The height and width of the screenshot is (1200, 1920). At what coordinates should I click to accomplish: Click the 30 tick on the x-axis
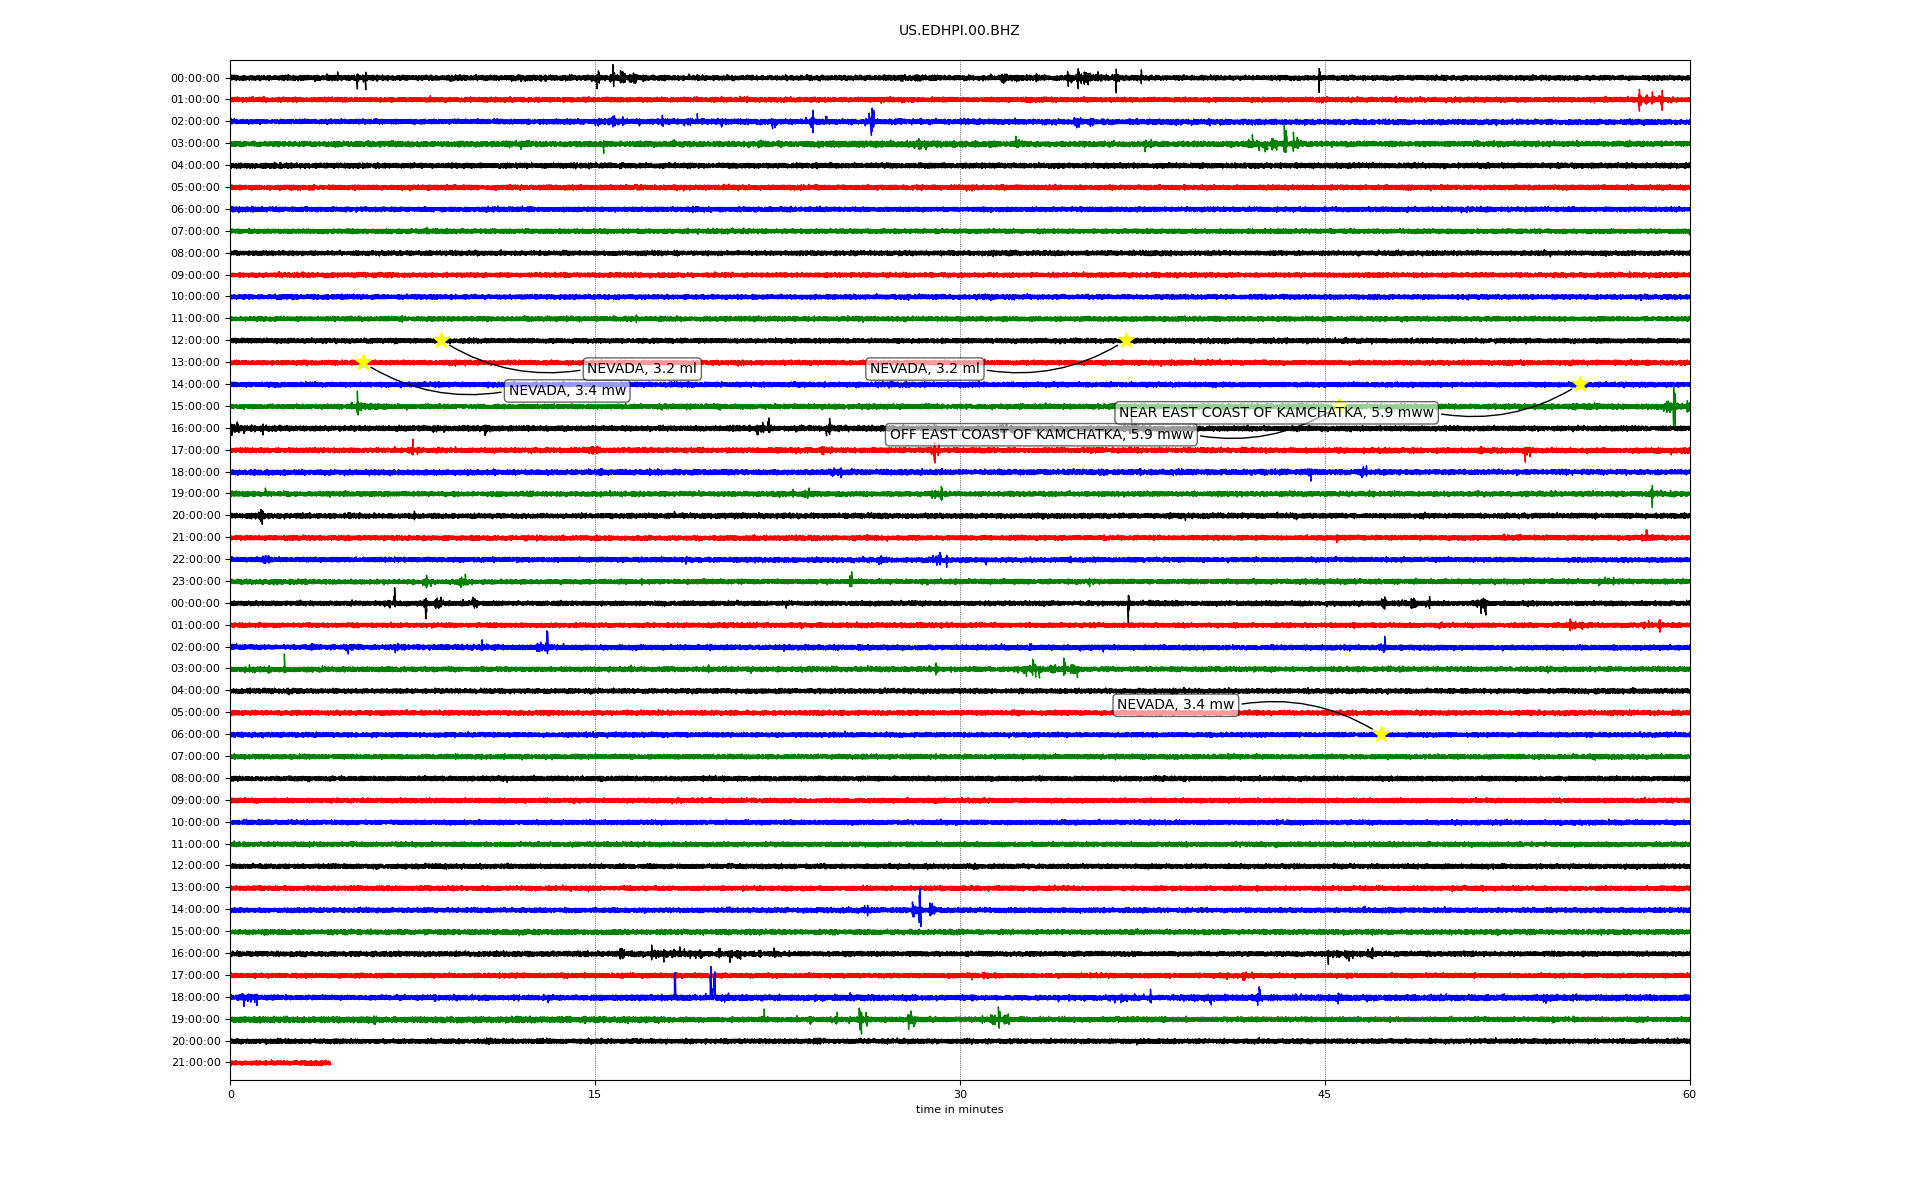click(960, 1094)
